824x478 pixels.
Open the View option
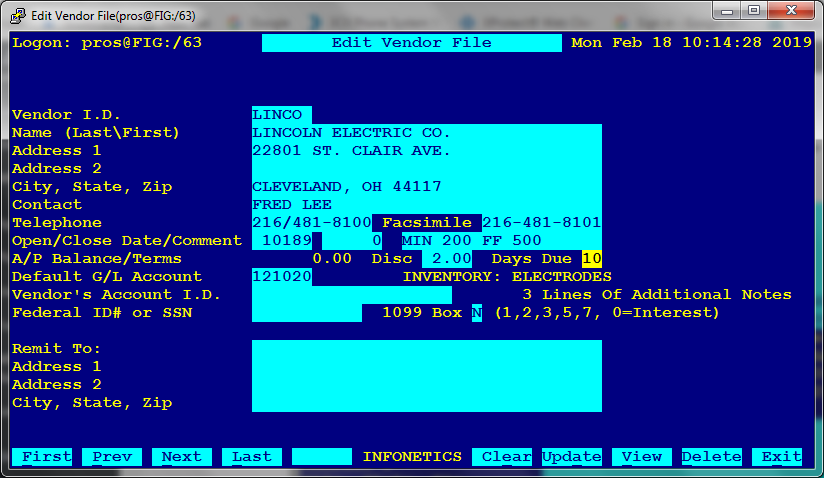[642, 457]
